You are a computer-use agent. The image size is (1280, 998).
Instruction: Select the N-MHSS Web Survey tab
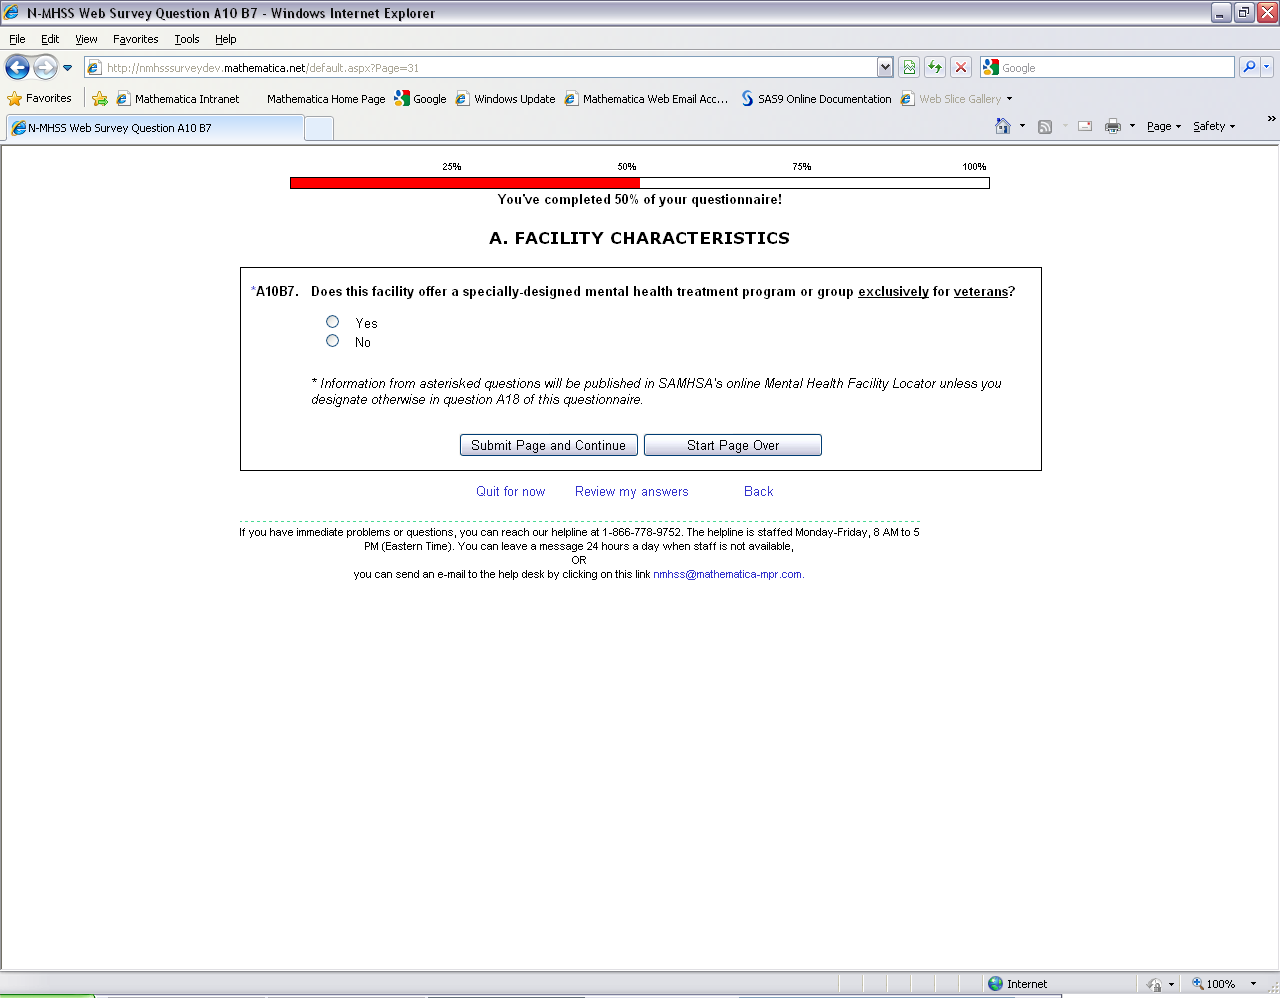[155, 128]
